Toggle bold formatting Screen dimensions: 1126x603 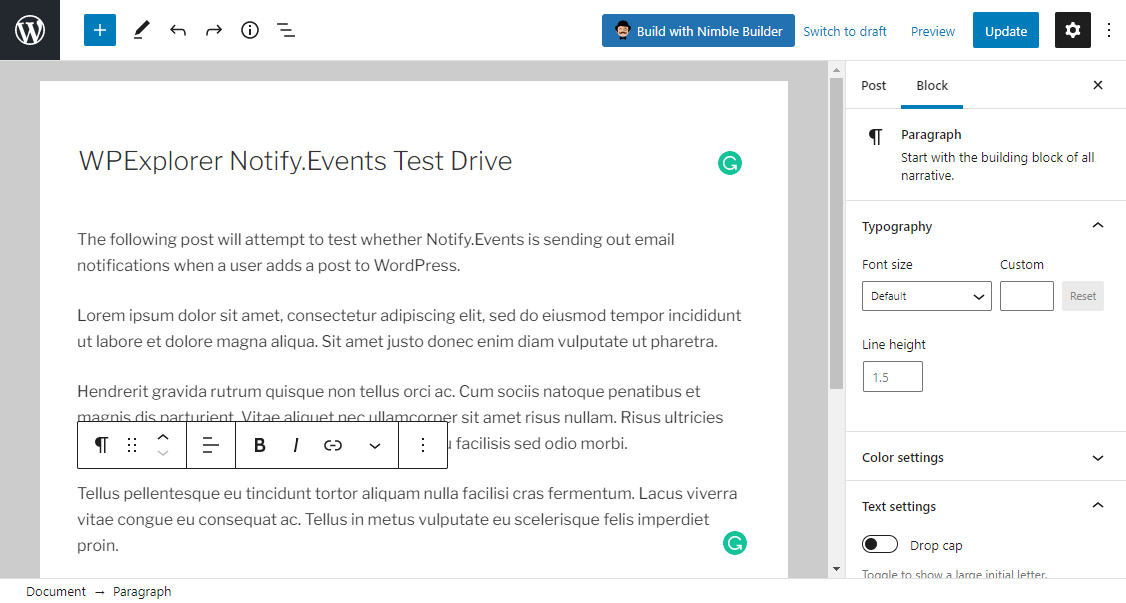260,445
